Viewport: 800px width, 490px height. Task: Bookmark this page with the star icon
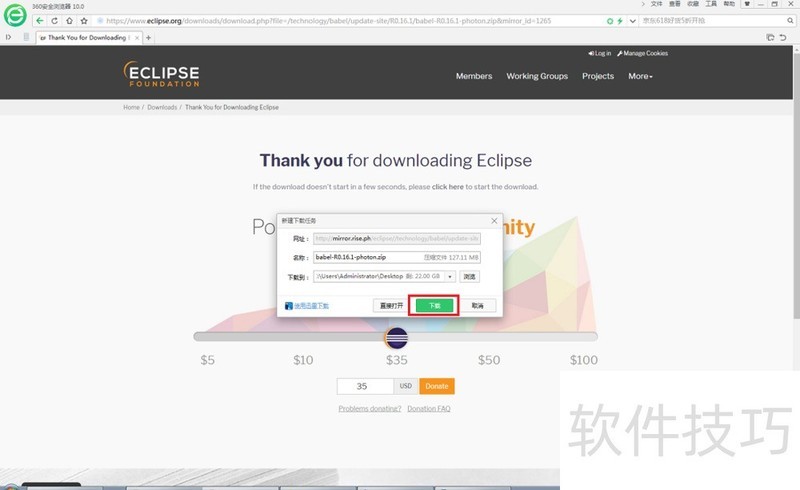click(84, 21)
